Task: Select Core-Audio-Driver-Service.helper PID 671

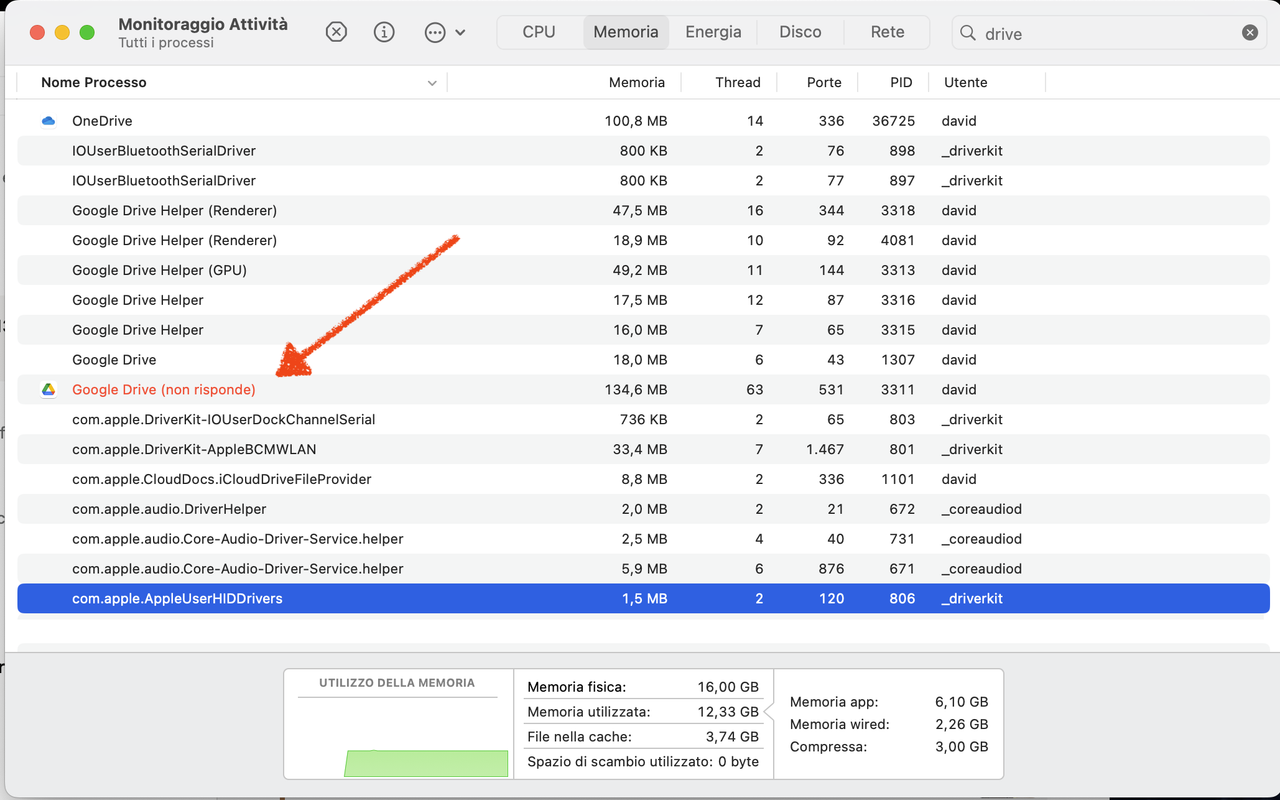Action: tap(643, 569)
